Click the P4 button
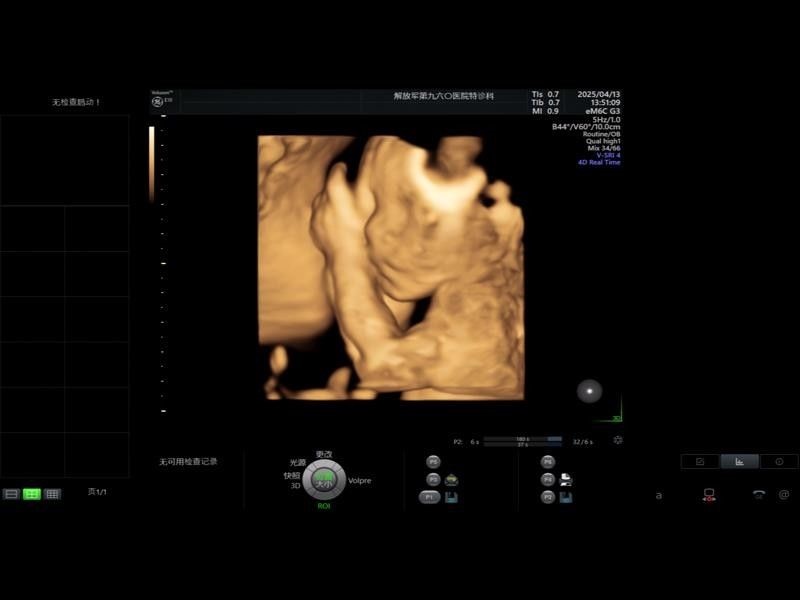Image resolution: width=800 pixels, height=600 pixels. [x=547, y=480]
